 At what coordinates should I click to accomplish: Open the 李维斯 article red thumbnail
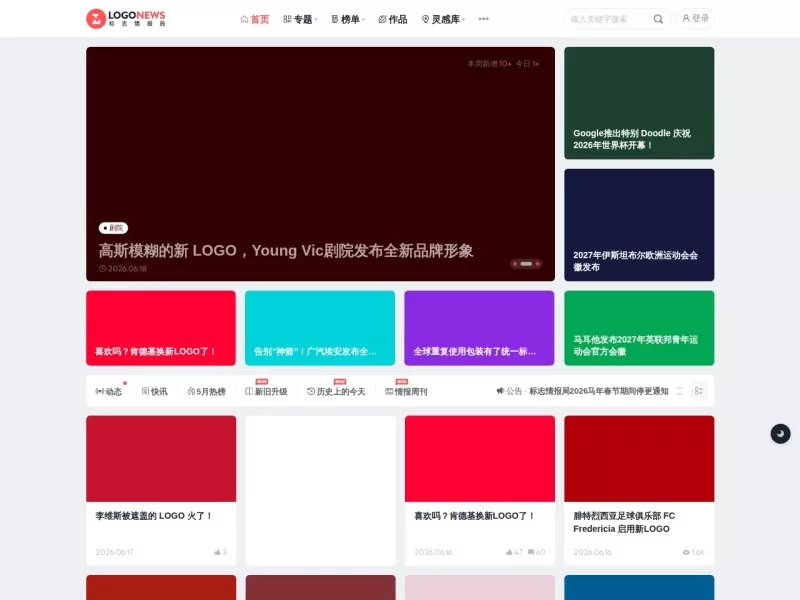(x=161, y=459)
